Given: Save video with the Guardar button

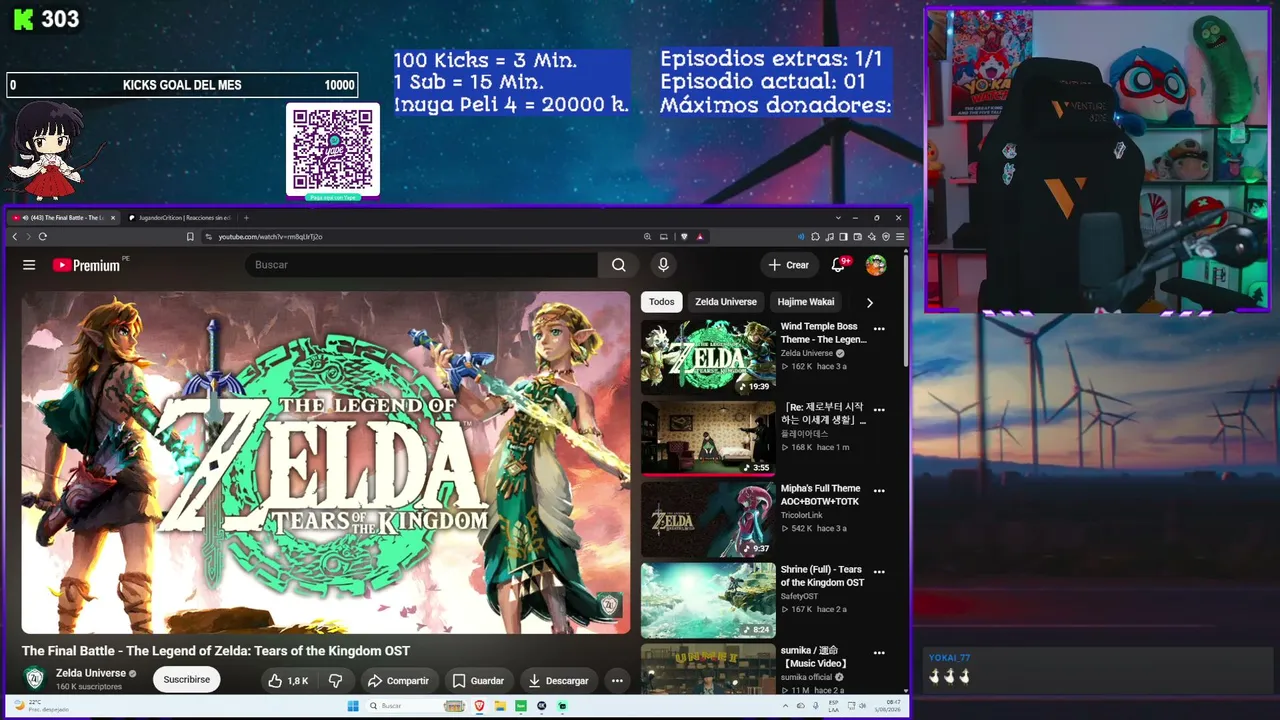Looking at the screenshot, I should (478, 681).
